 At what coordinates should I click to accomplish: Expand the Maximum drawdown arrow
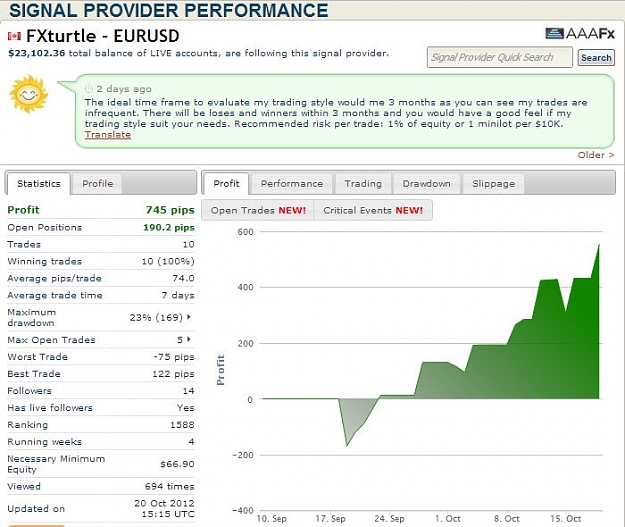point(189,317)
